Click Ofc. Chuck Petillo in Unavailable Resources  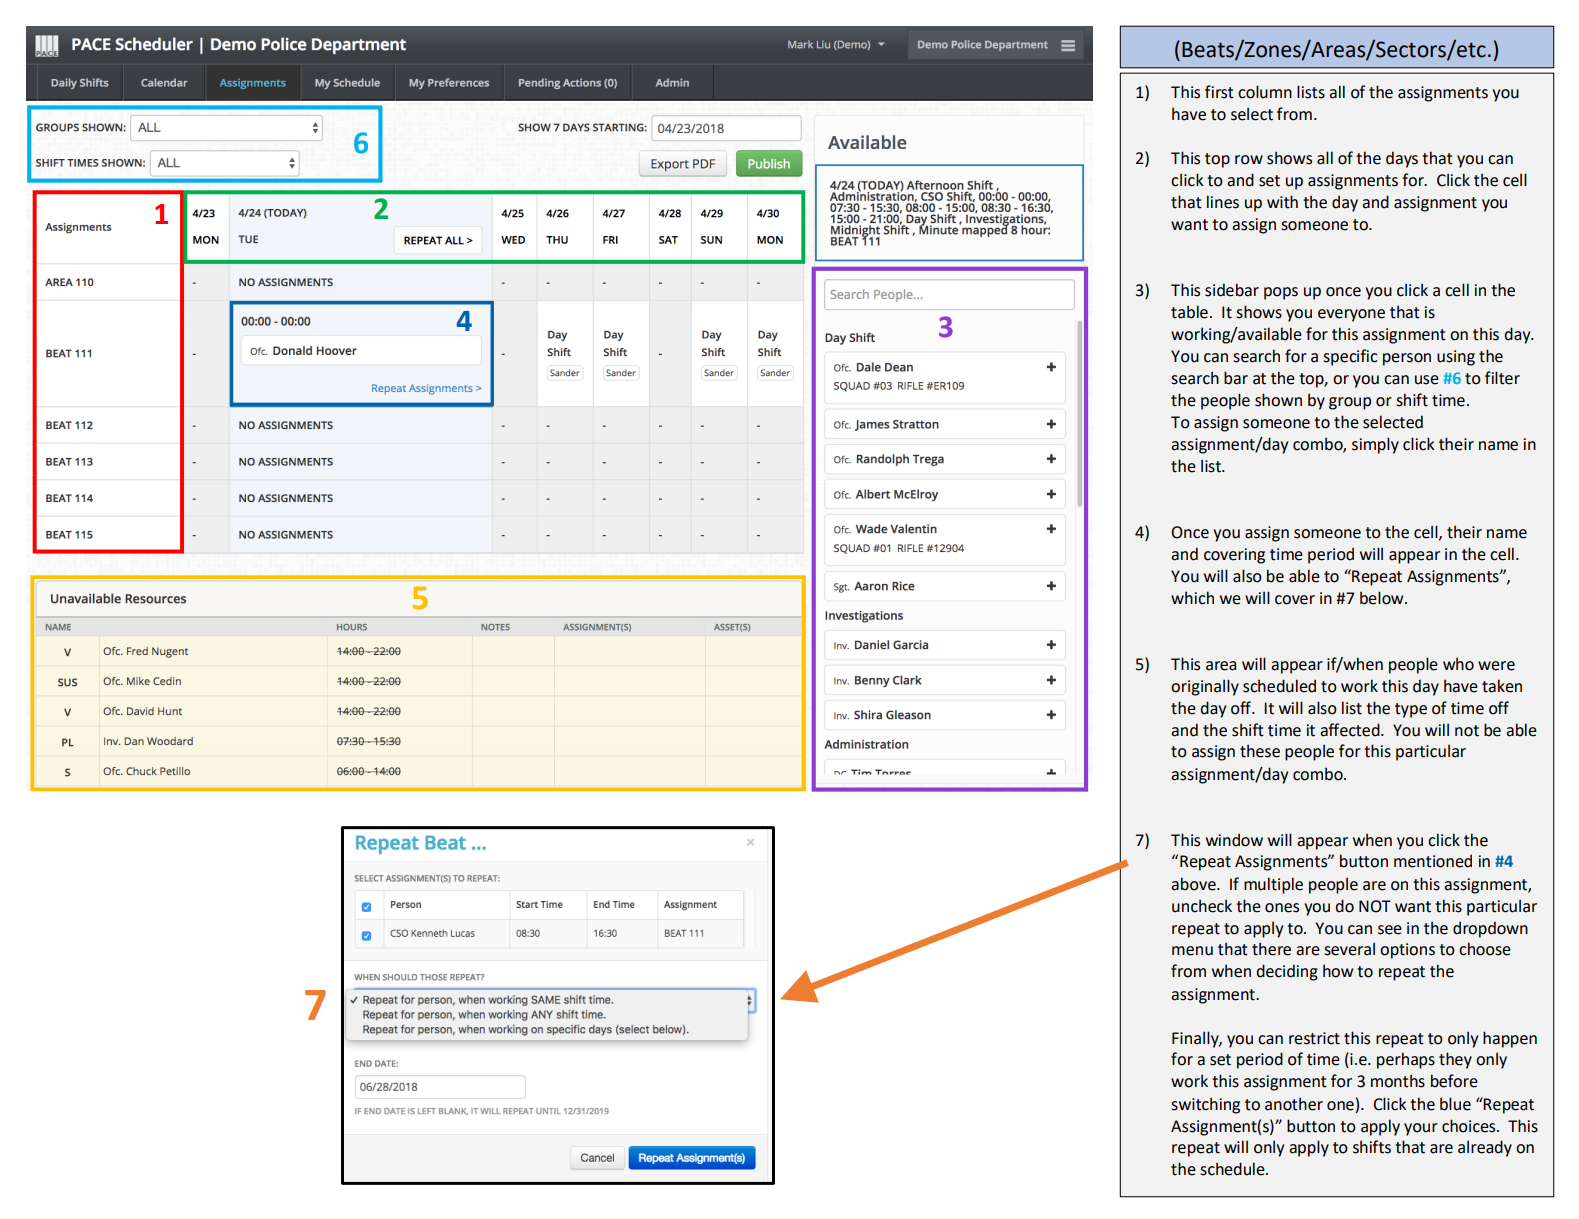point(146,772)
